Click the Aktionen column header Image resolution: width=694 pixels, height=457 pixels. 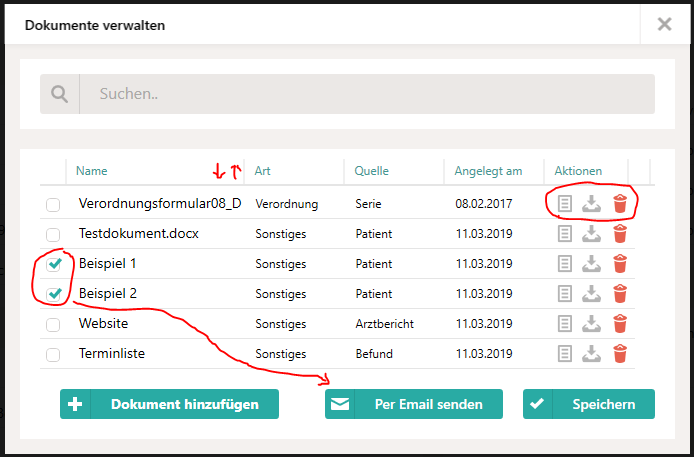click(578, 171)
